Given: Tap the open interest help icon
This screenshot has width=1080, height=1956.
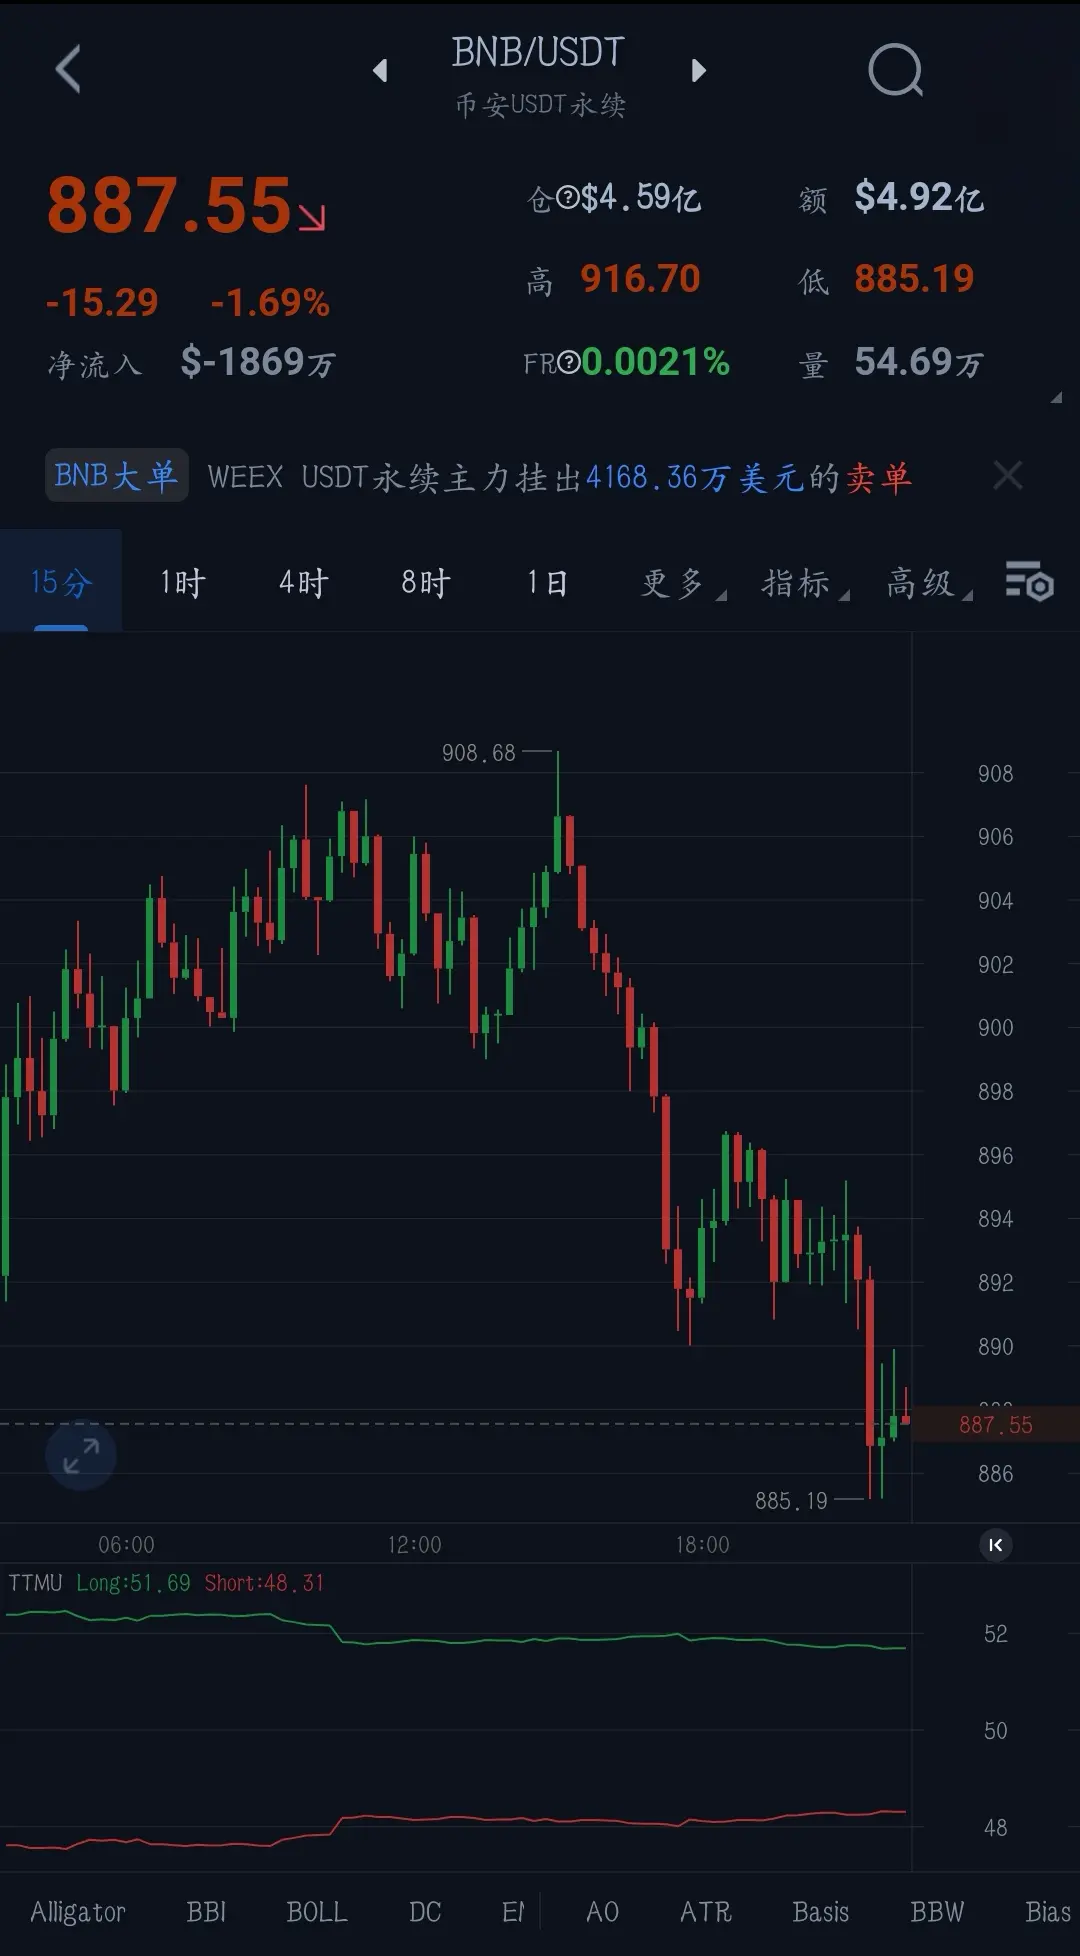Looking at the screenshot, I should point(567,198).
